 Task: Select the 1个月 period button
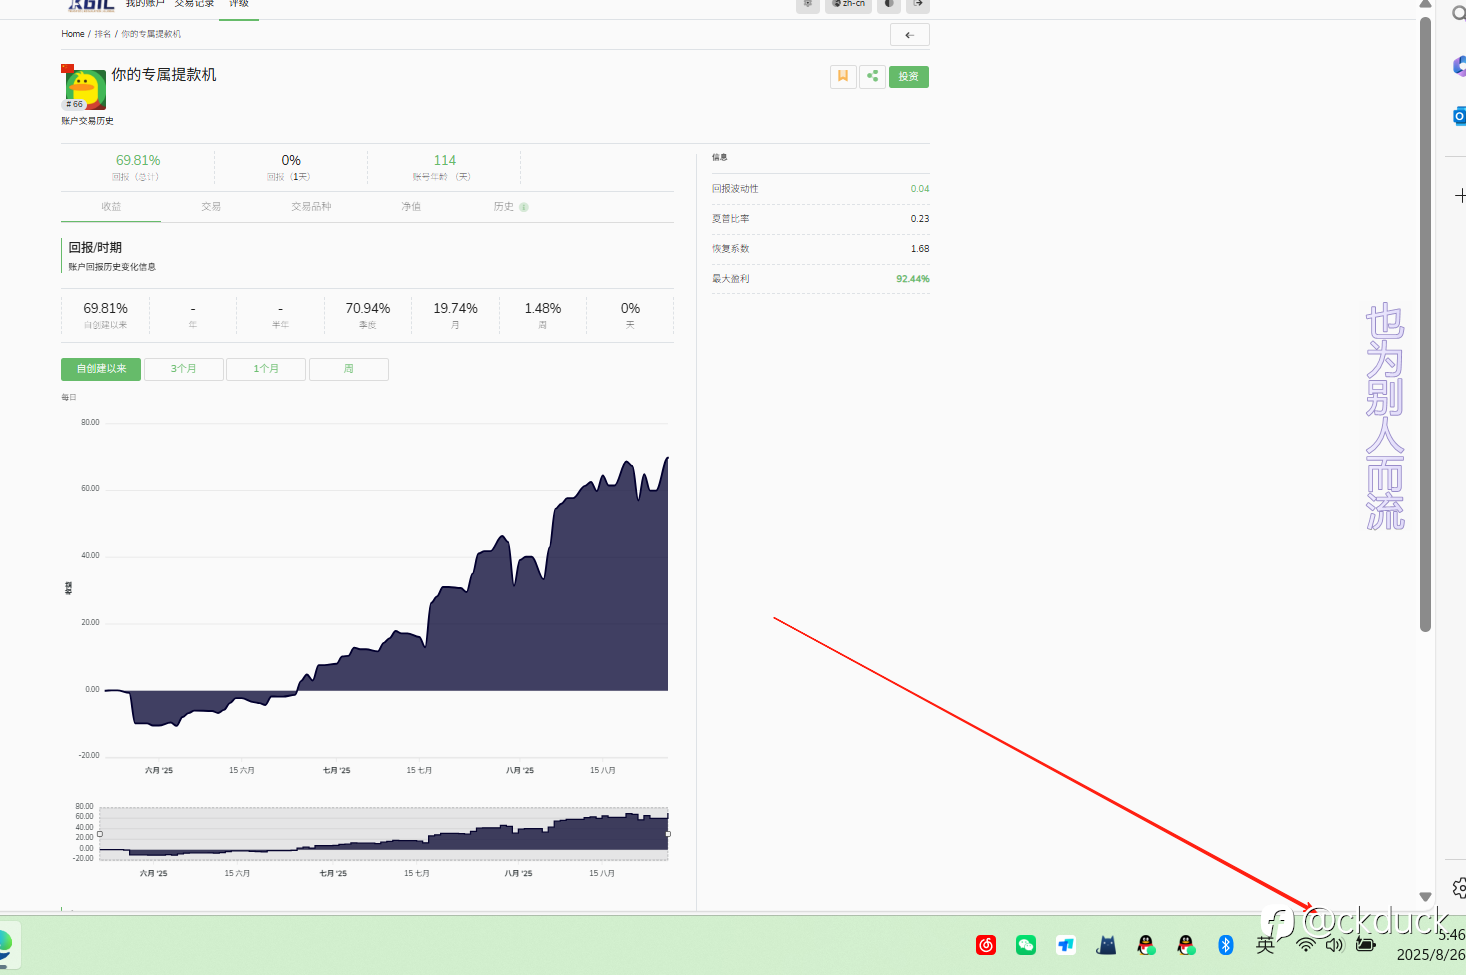click(x=265, y=369)
